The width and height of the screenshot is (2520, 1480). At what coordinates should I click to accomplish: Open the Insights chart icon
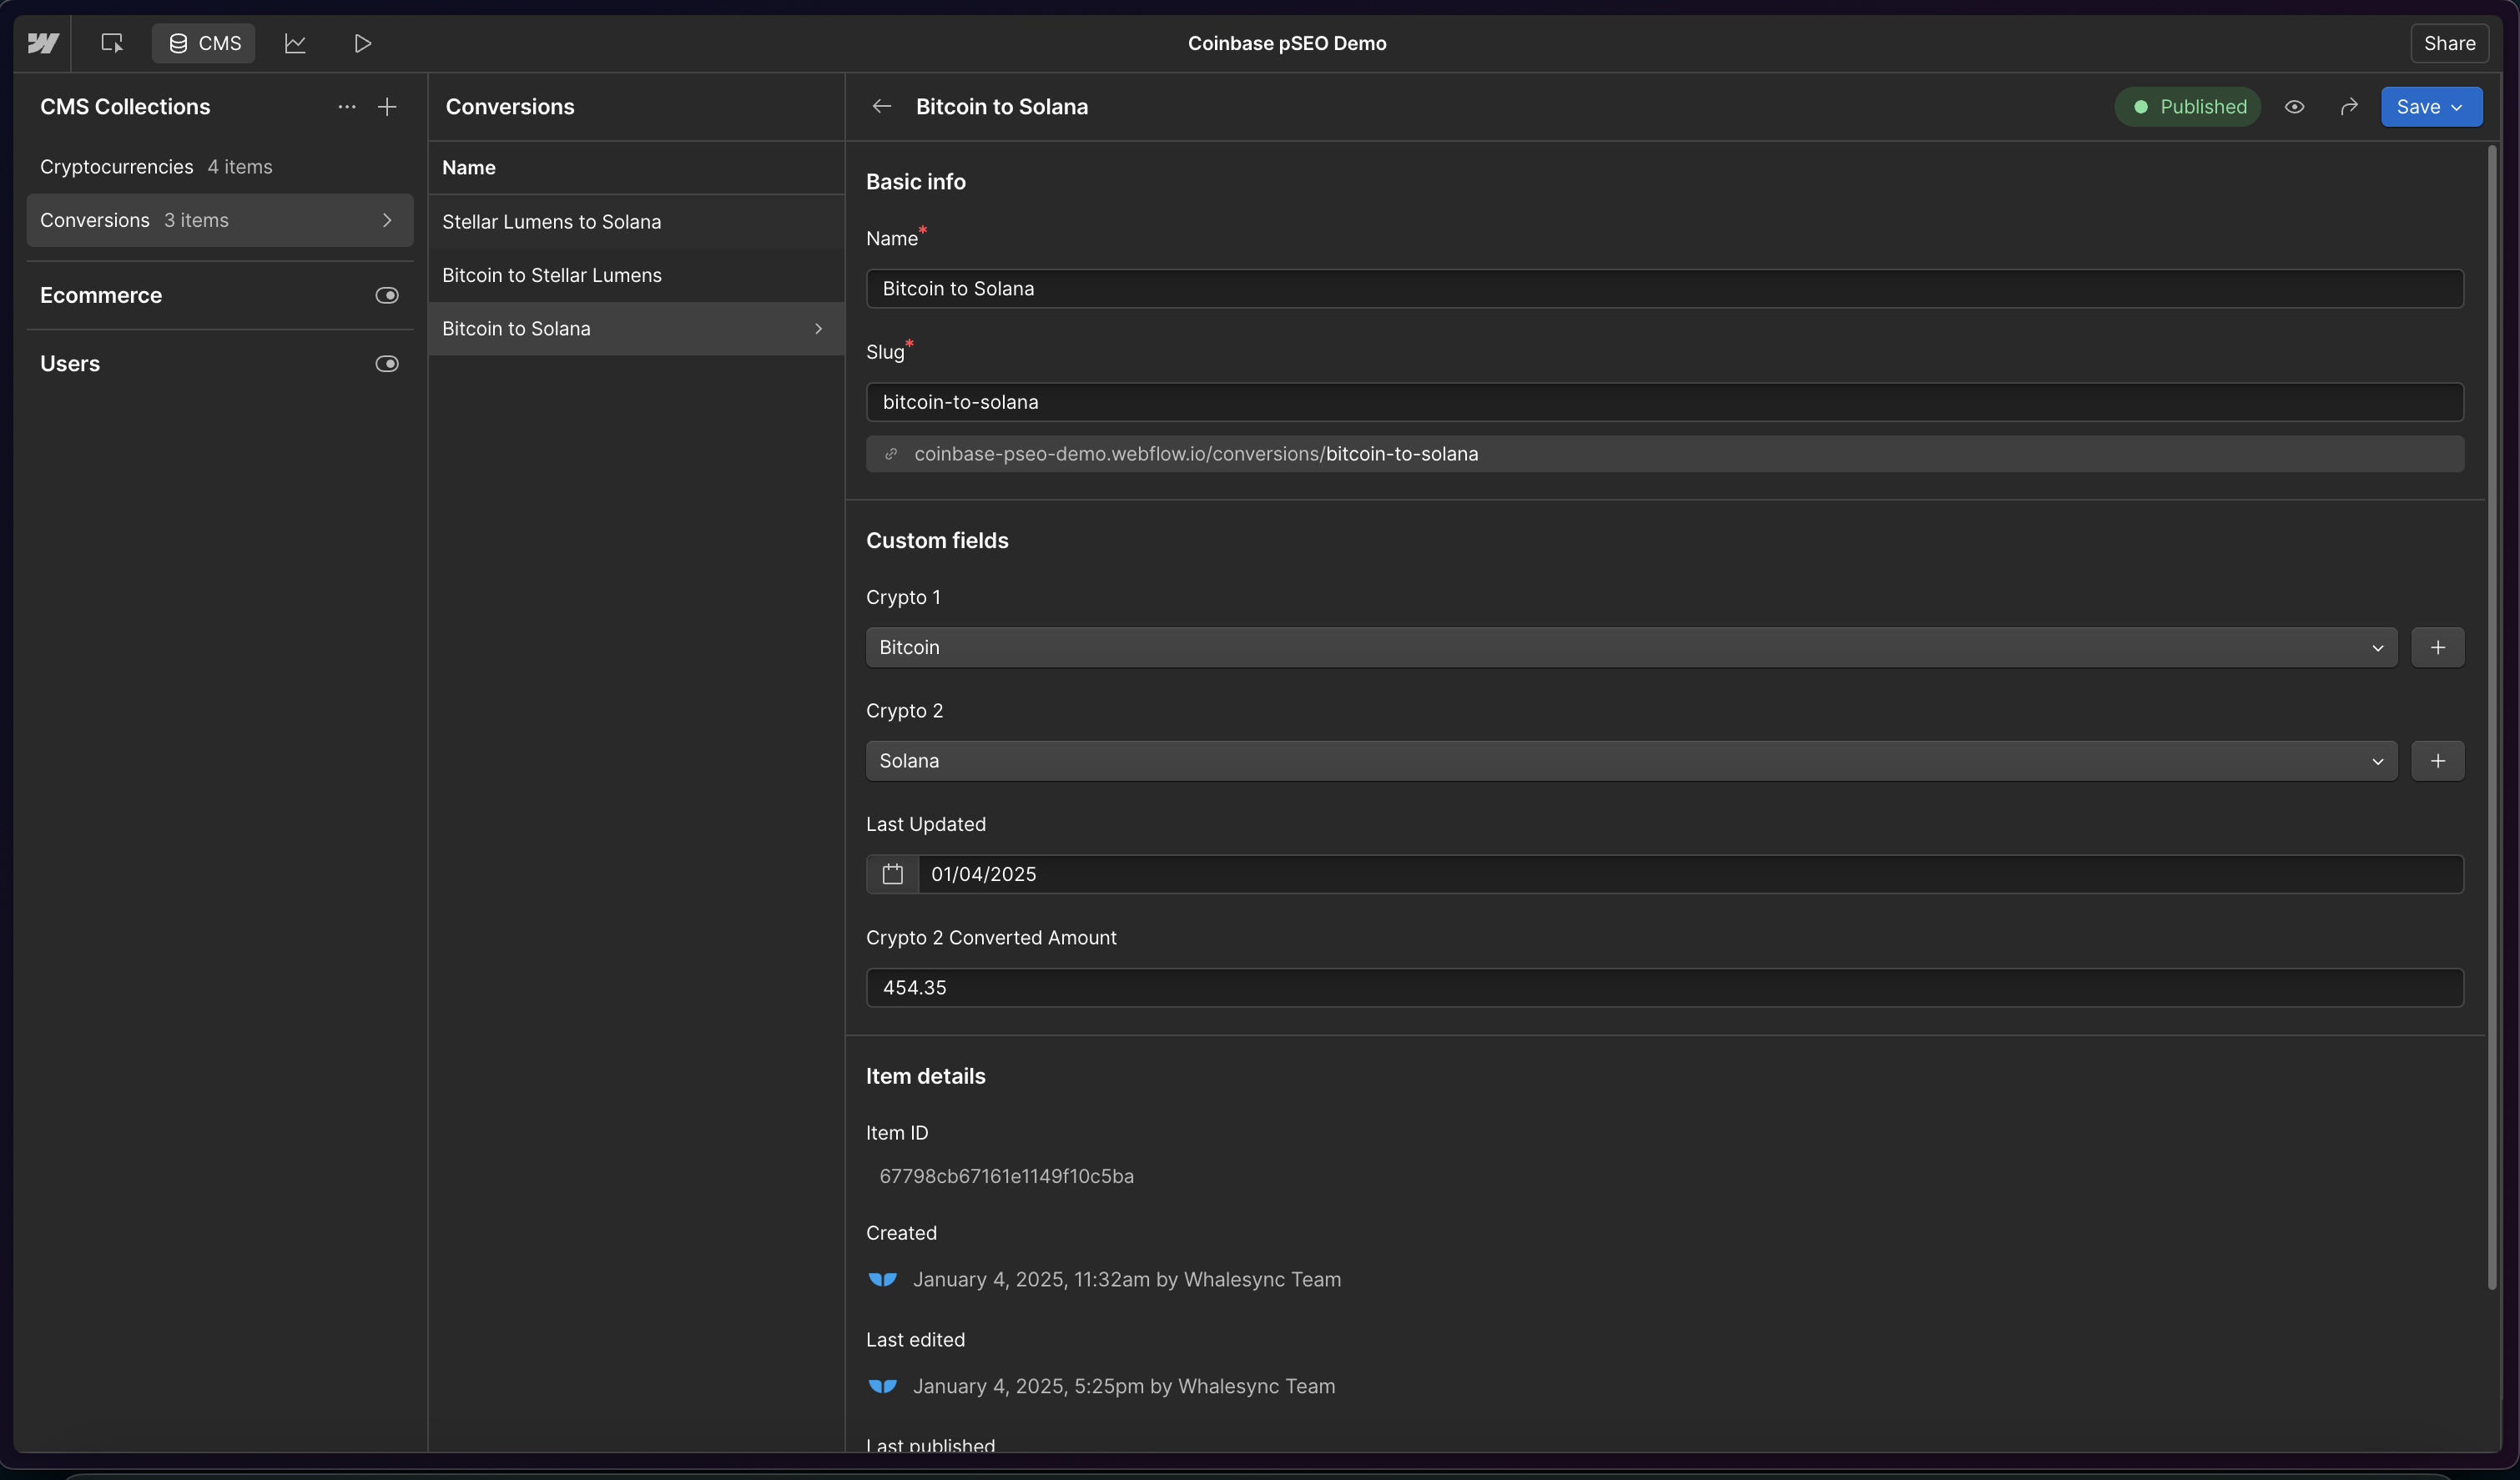pyautogui.click(x=295, y=43)
